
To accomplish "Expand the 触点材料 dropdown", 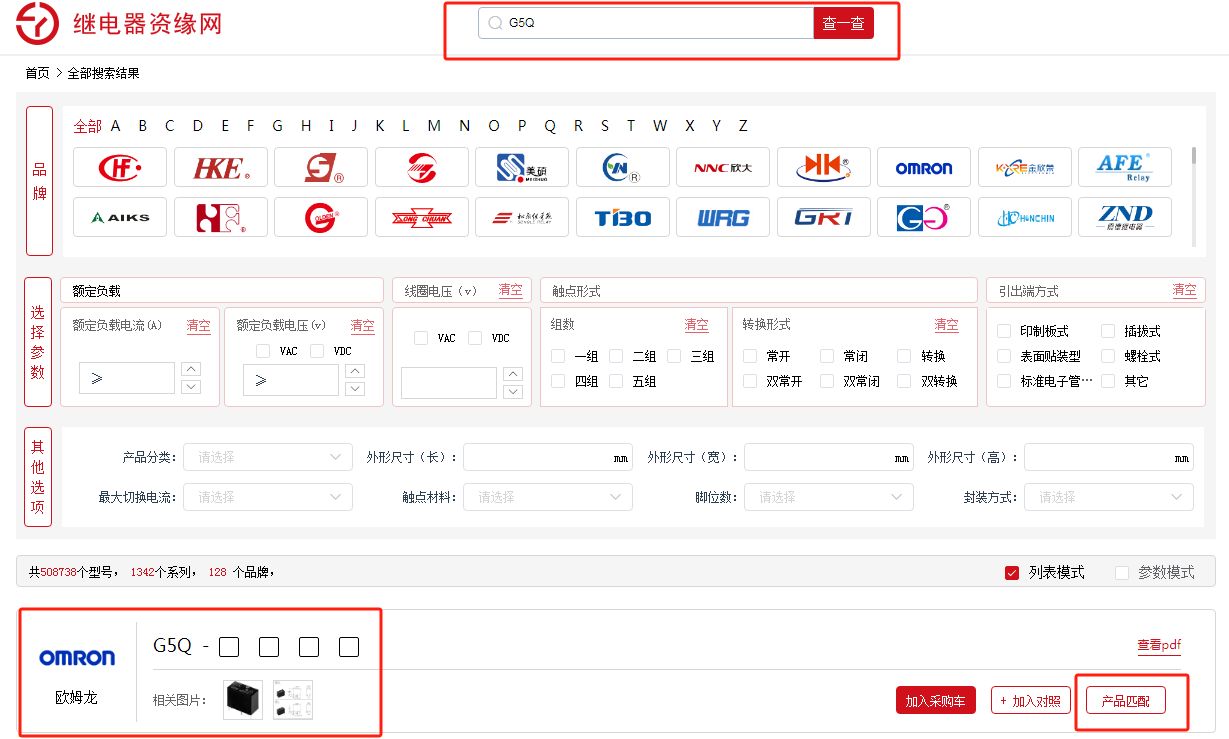I will 547,497.
